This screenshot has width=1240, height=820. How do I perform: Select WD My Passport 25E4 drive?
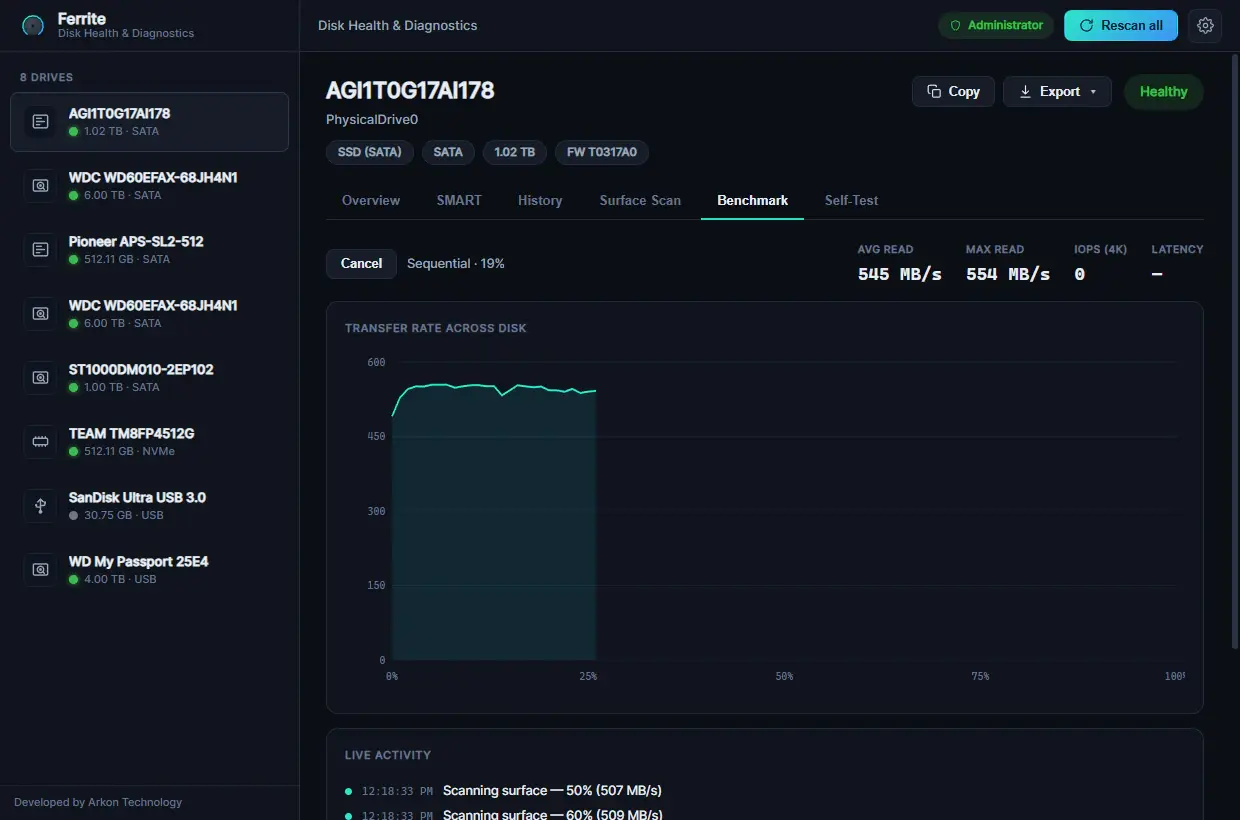[149, 570]
